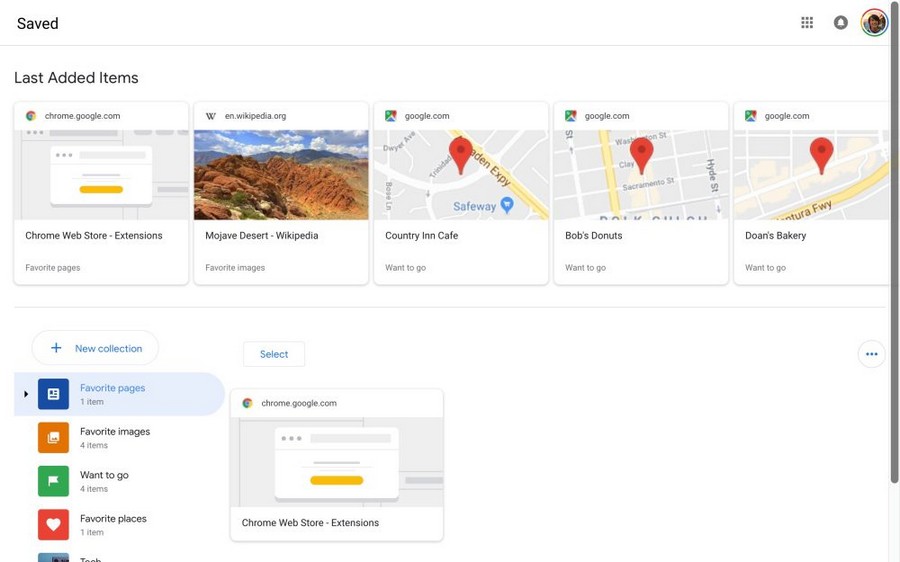
Task: Open the Bob's Donuts map thumbnail
Action: click(641, 175)
